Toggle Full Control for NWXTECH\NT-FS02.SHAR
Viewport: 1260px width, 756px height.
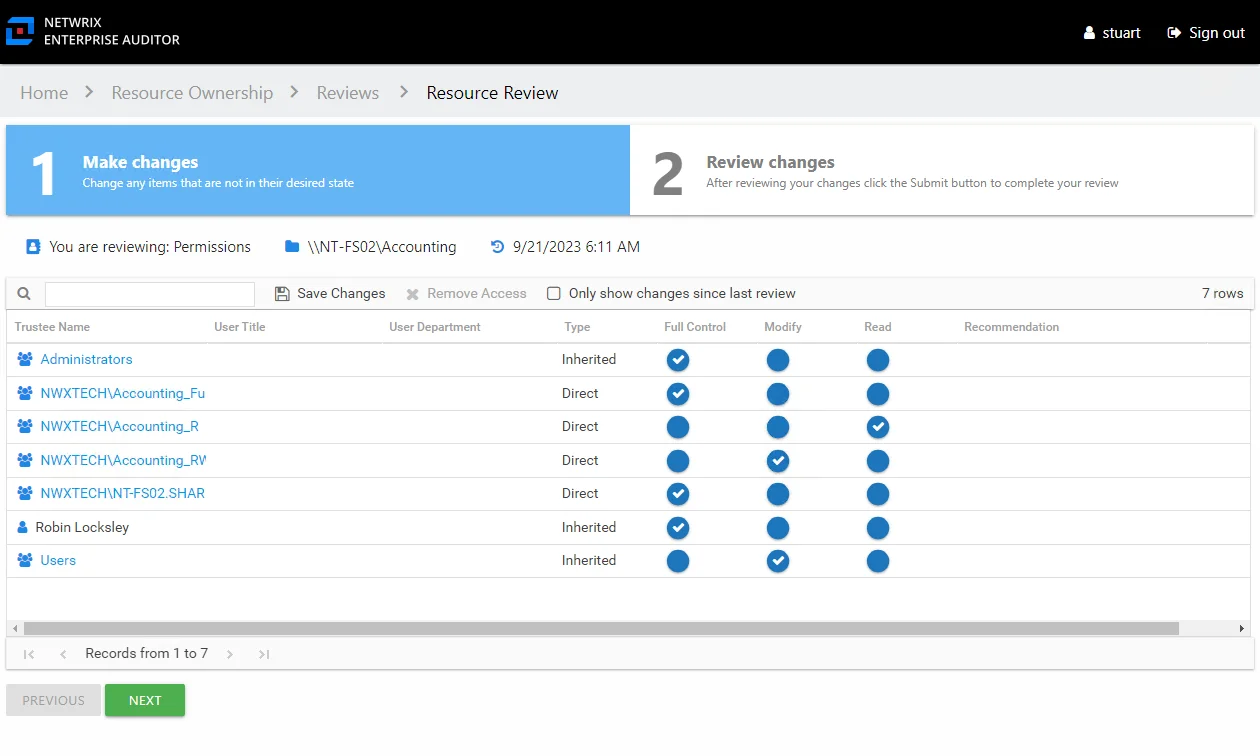pos(678,494)
